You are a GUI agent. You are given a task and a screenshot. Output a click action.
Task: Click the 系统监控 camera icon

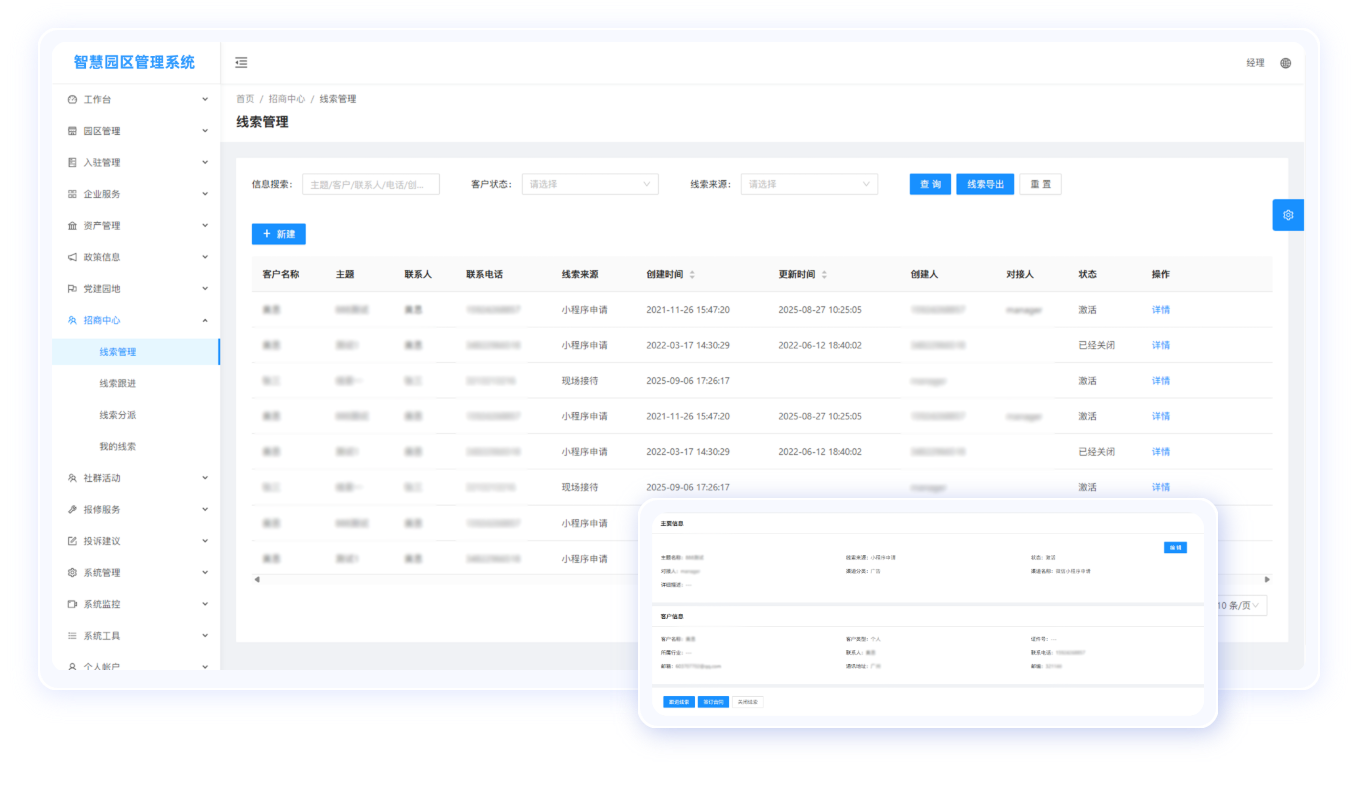(x=72, y=604)
